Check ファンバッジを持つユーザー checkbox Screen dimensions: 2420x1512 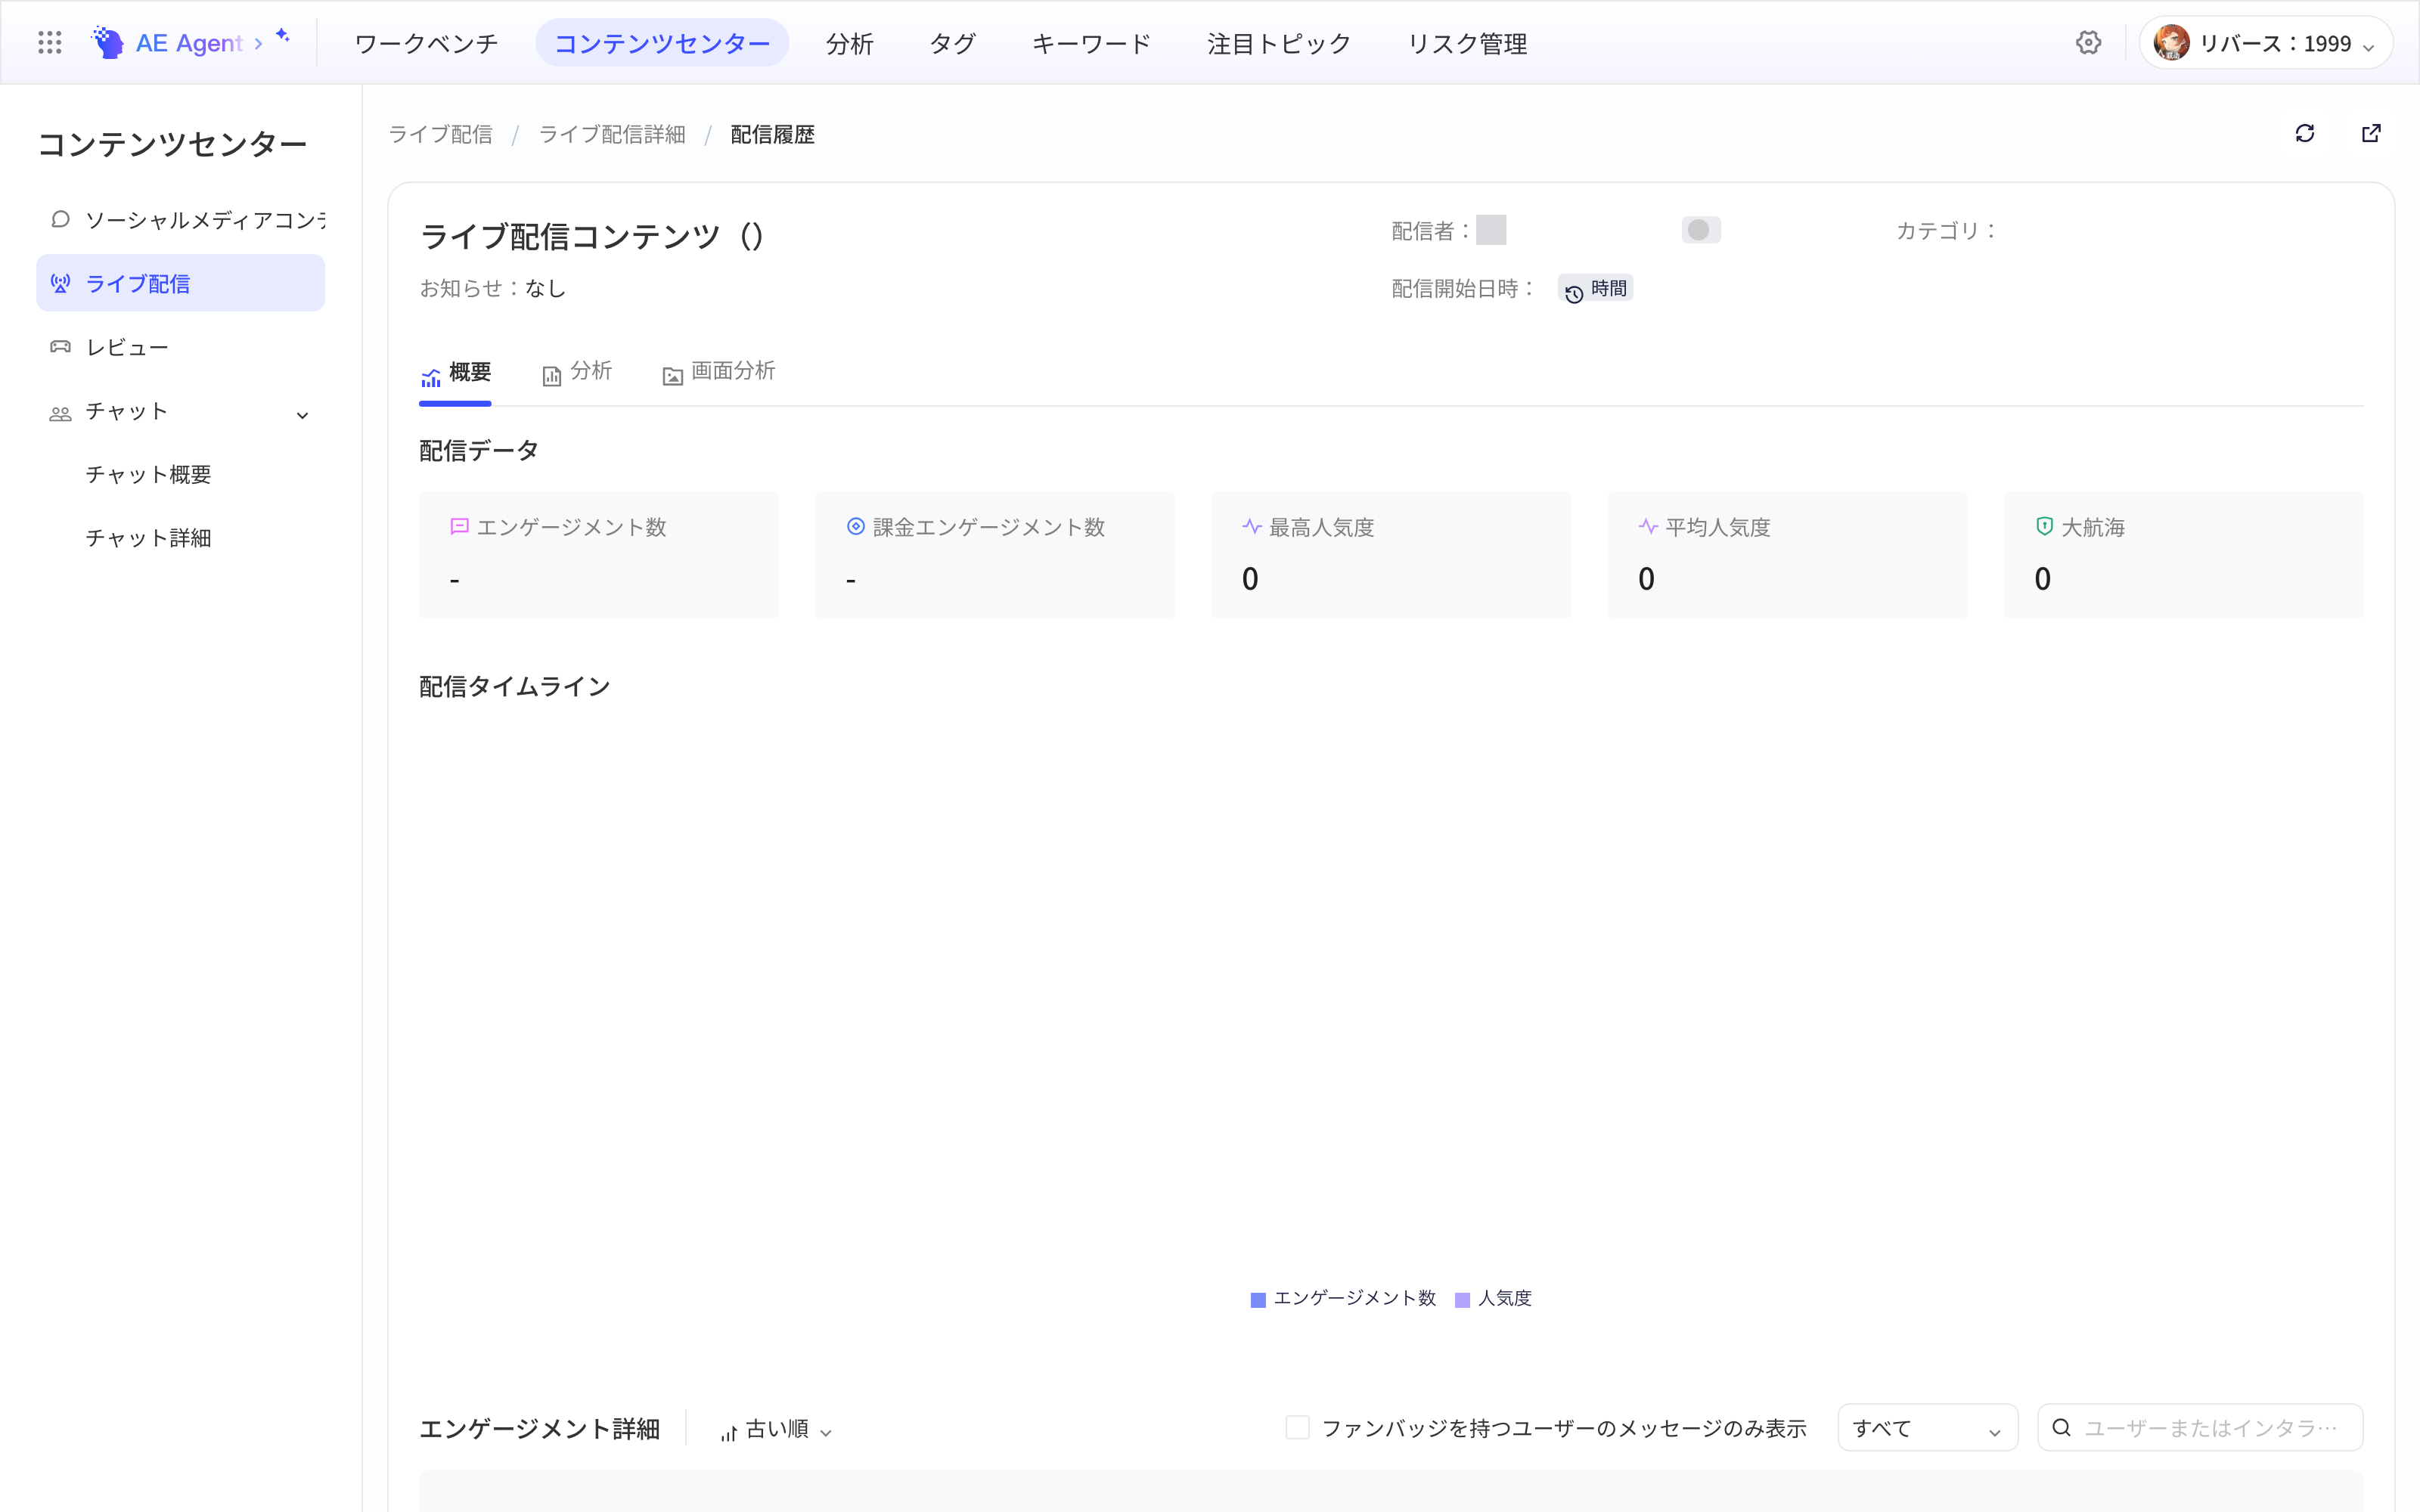(1297, 1427)
